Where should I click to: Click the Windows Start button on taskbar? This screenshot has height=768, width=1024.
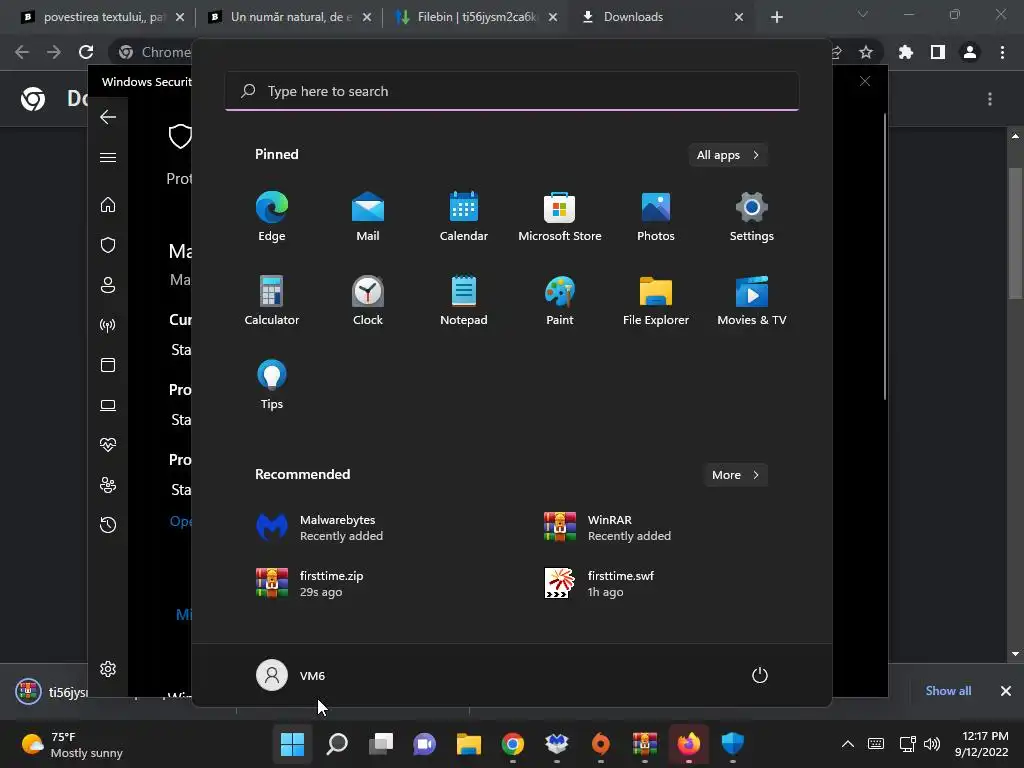pos(292,744)
